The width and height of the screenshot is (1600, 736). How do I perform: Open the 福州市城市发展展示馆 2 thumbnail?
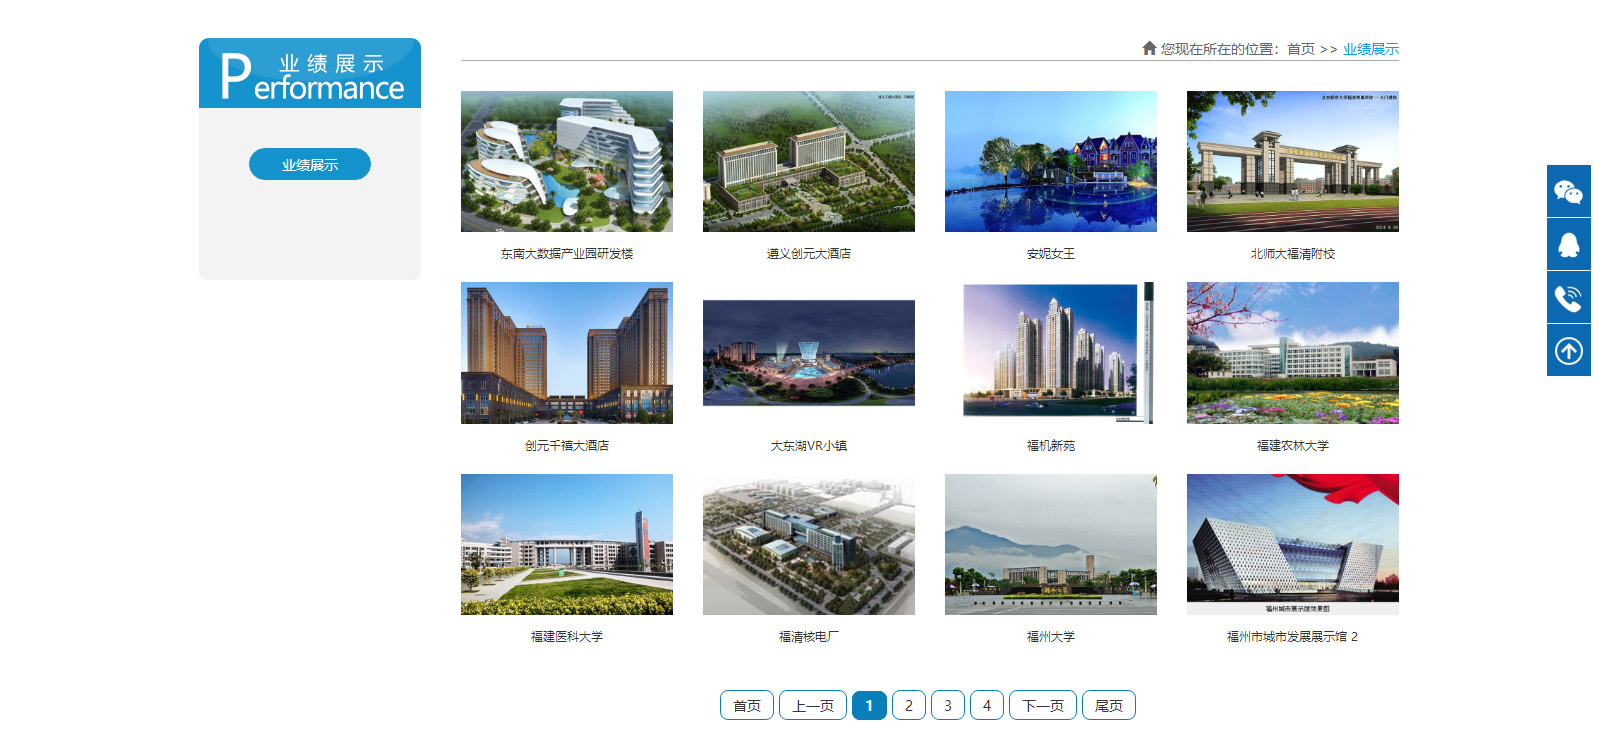[x=1292, y=545]
